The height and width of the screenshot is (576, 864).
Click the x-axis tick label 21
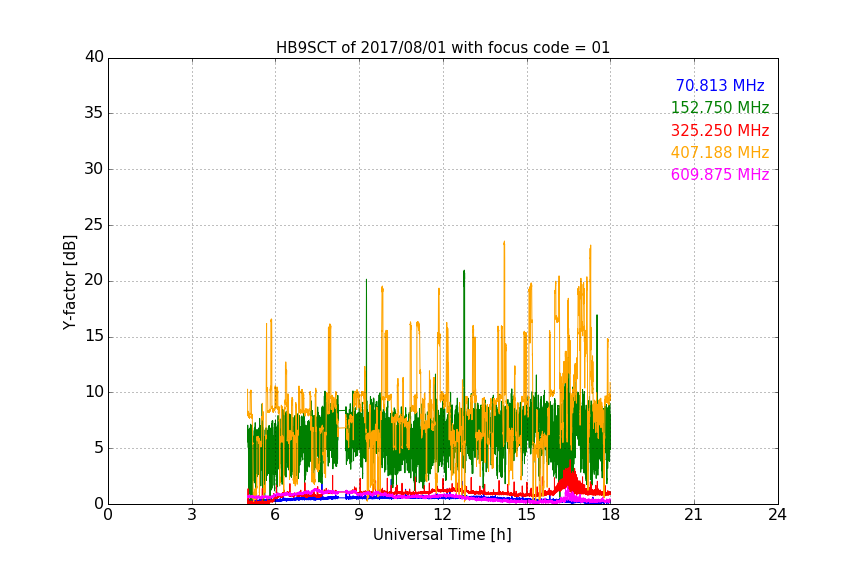pos(694,515)
